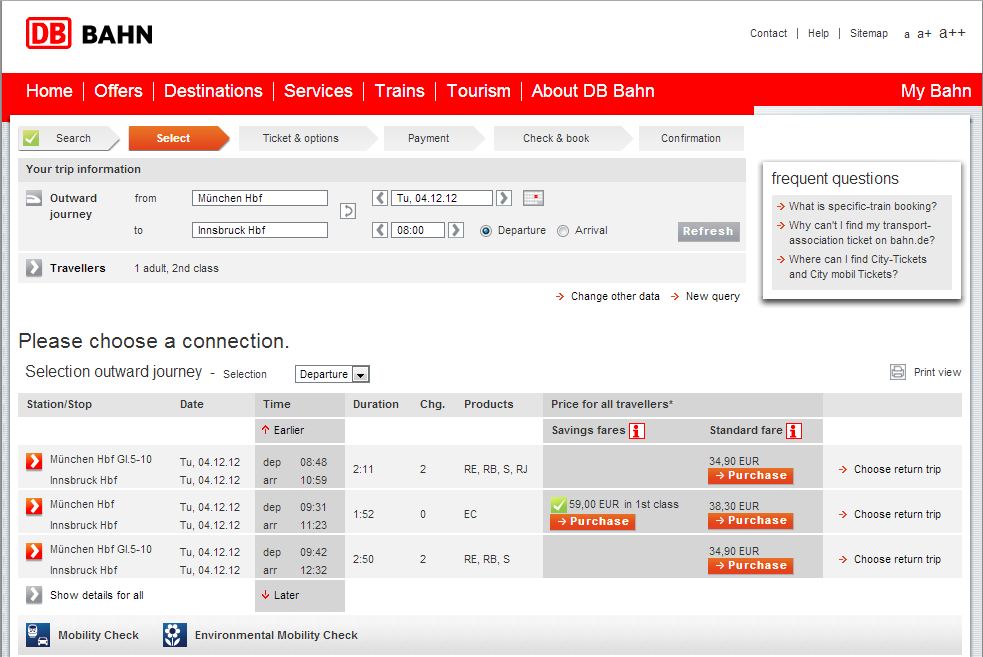Click the outward journey train icon
The width and height of the screenshot is (983, 657).
(34, 198)
